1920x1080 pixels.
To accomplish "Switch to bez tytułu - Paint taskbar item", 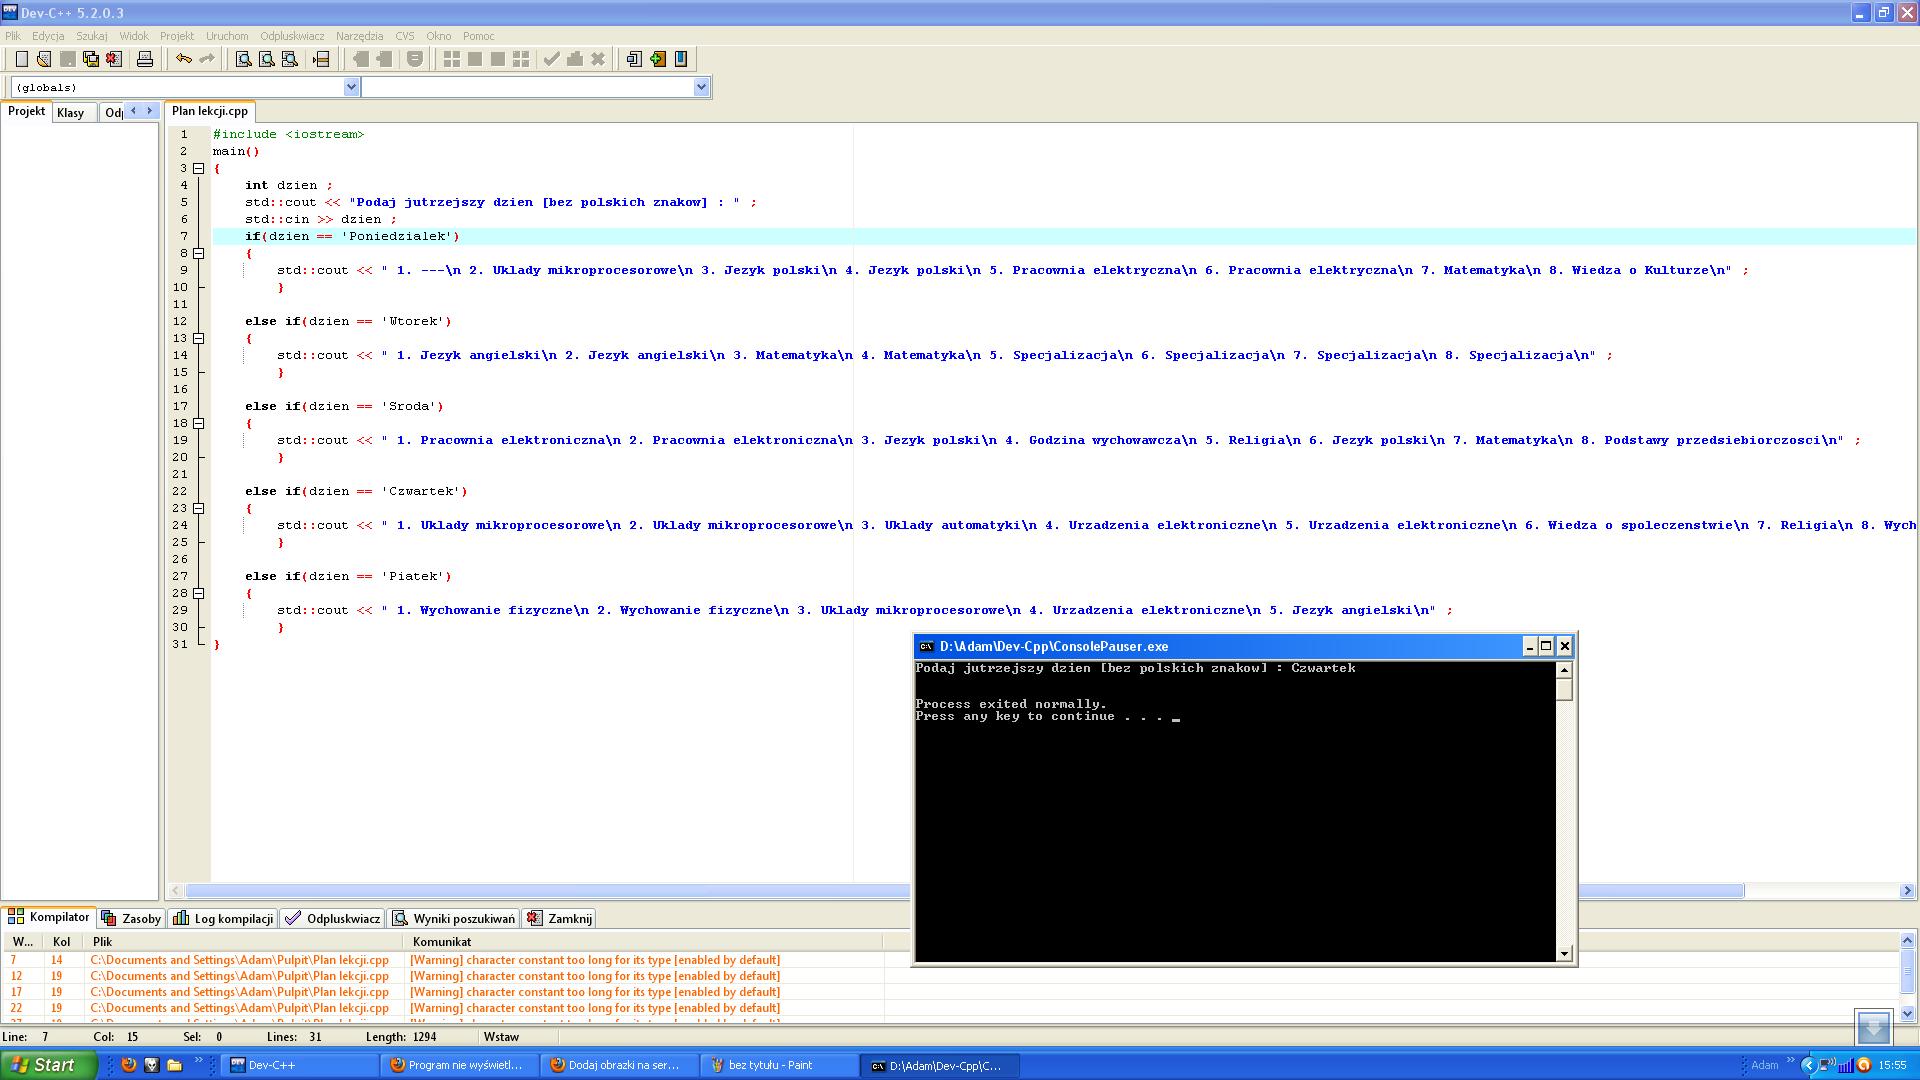I will pos(779,1065).
